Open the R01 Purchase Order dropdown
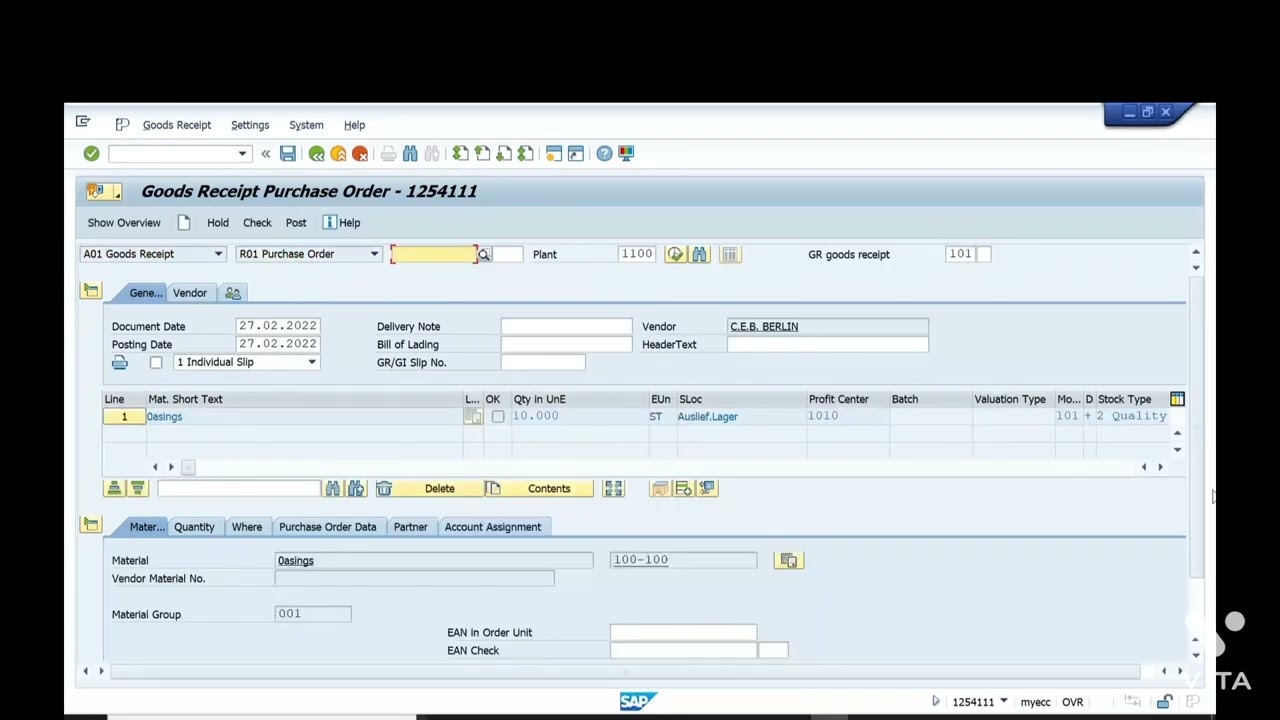This screenshot has width=1280, height=720. pyautogui.click(x=374, y=254)
